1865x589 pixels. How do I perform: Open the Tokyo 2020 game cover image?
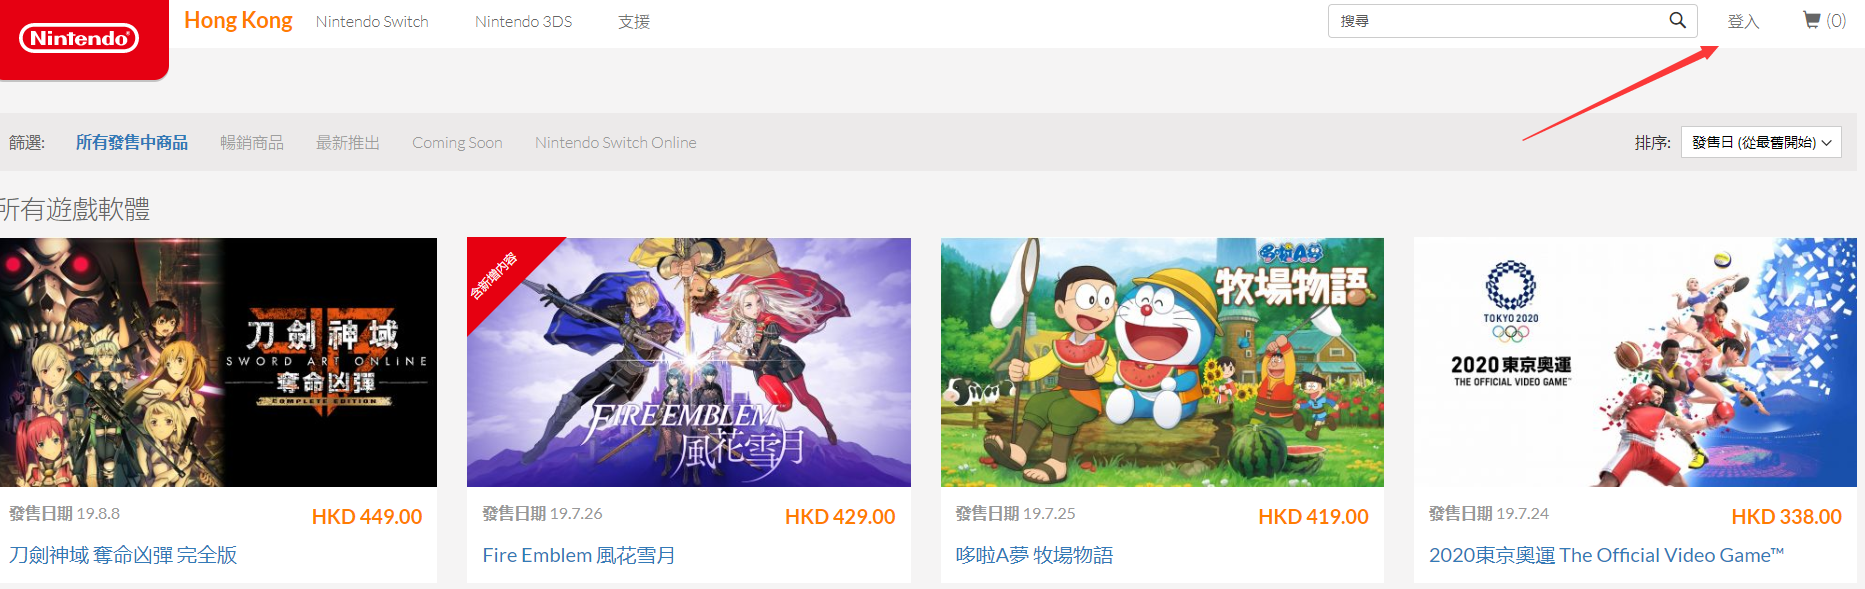click(x=1635, y=362)
